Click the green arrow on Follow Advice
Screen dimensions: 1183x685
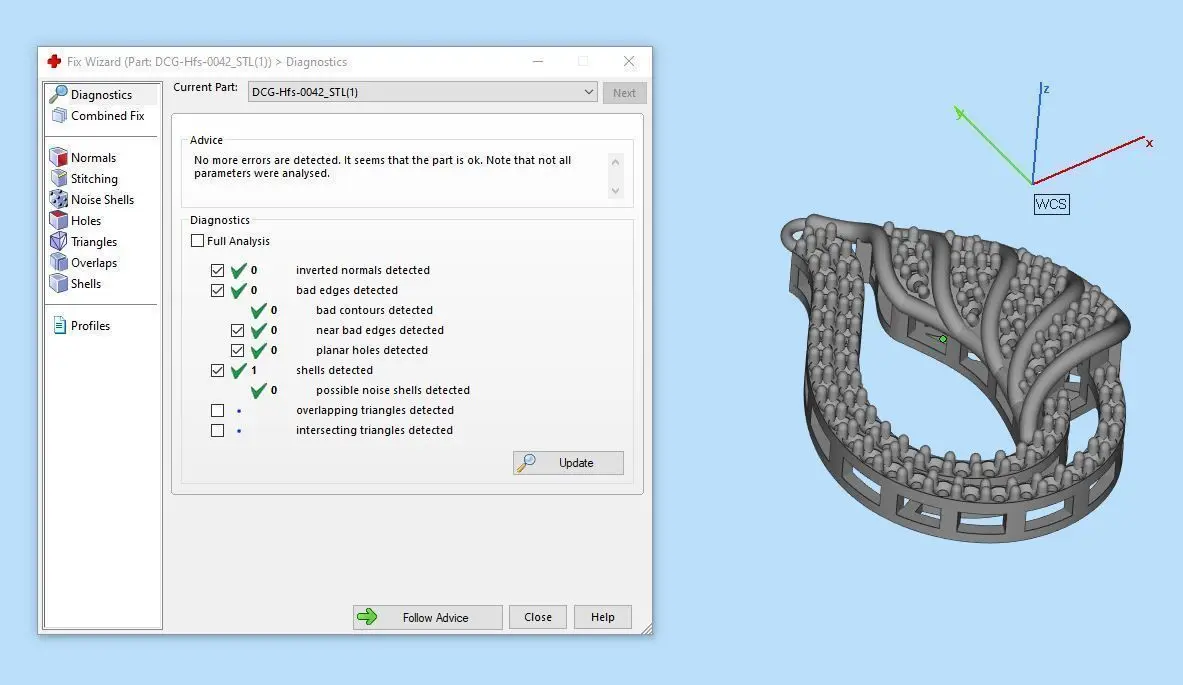coord(367,616)
